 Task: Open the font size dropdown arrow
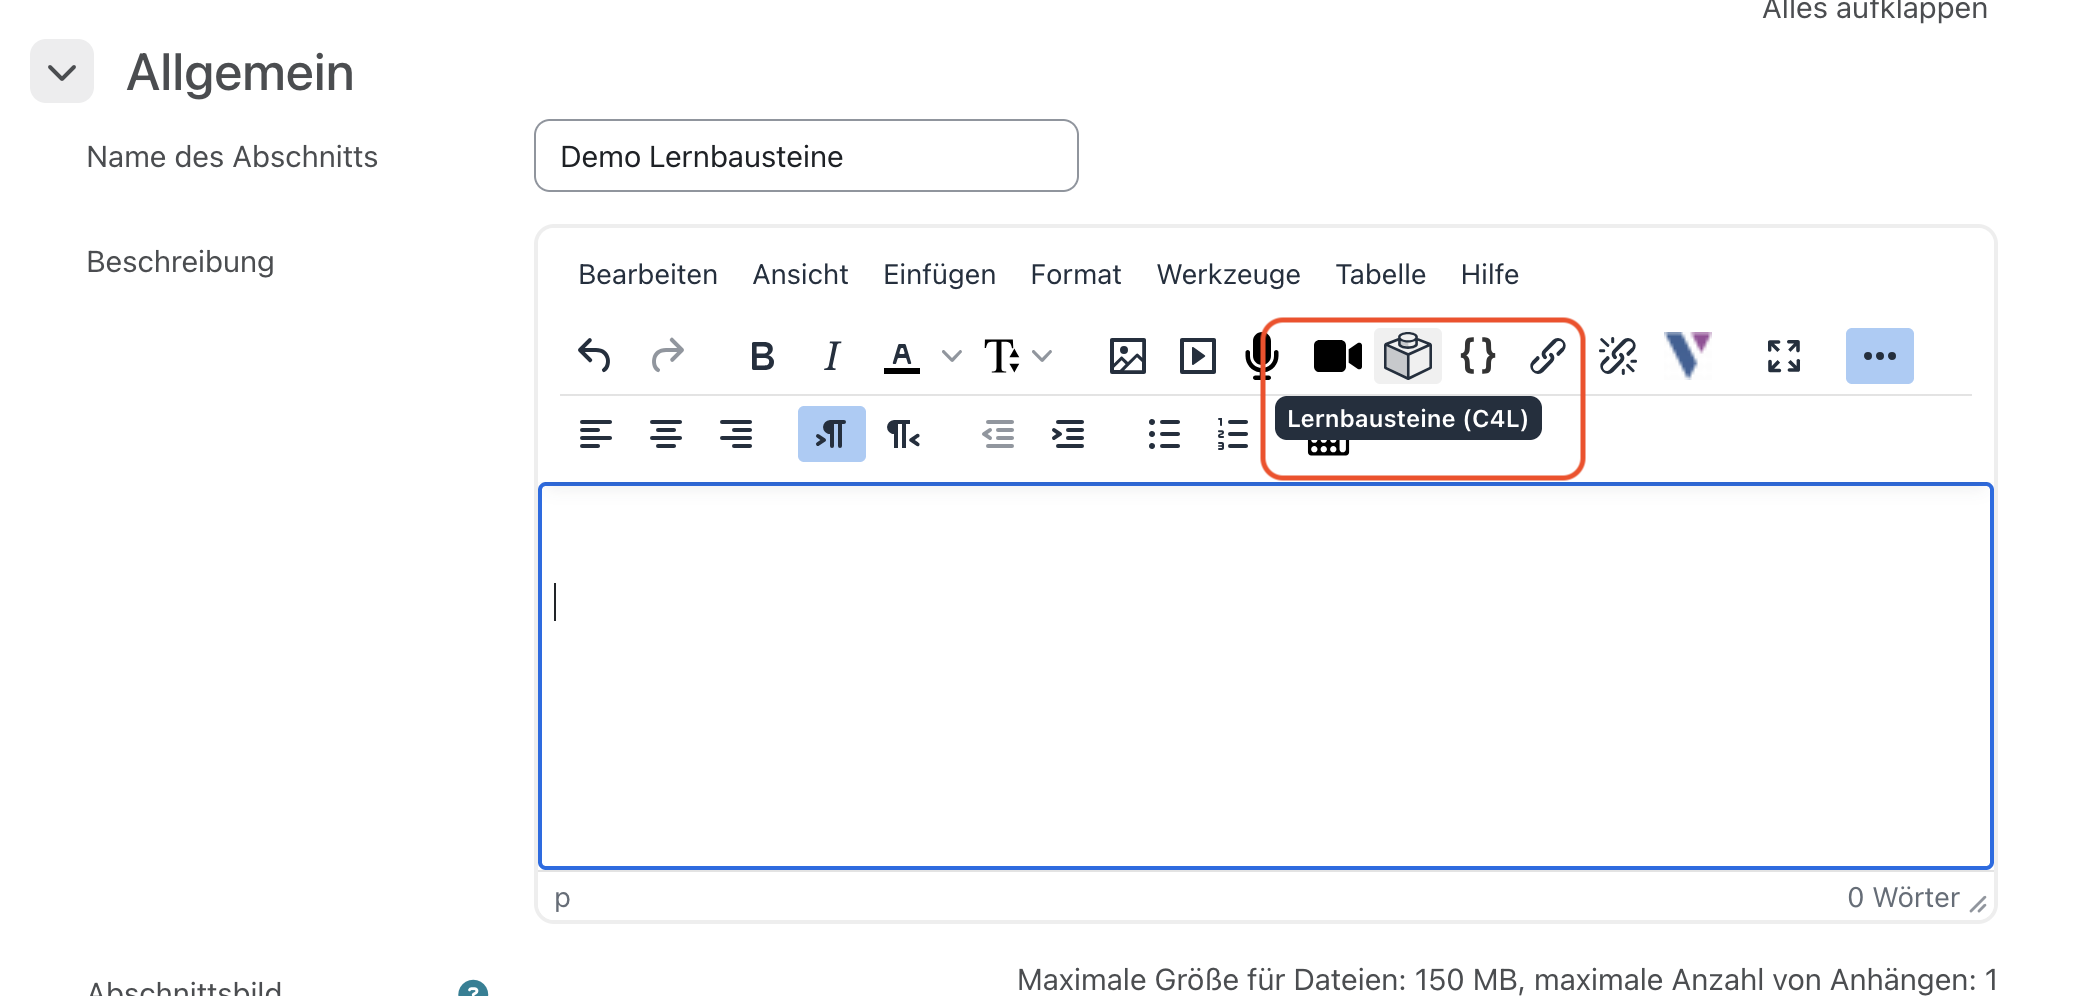pos(1043,356)
